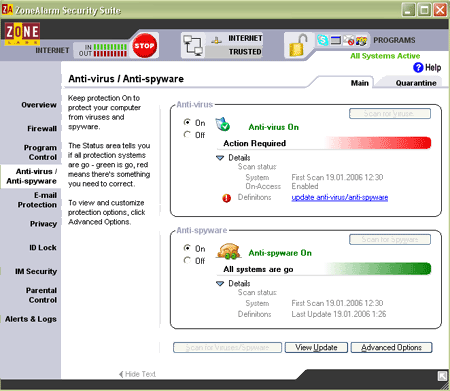Click the Scan for Spyware button
Viewport: 450px width, 391px height.
point(390,239)
